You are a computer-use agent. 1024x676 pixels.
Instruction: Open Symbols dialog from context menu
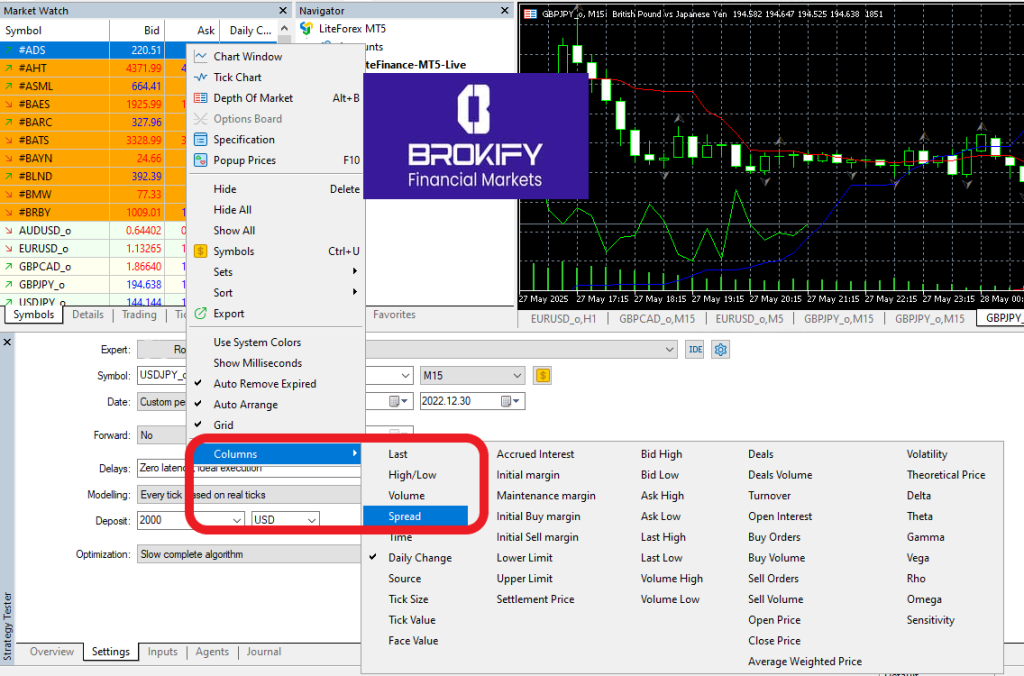233,252
